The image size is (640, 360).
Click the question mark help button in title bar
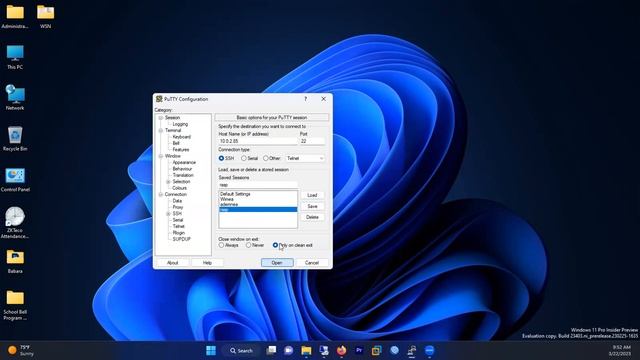point(305,99)
